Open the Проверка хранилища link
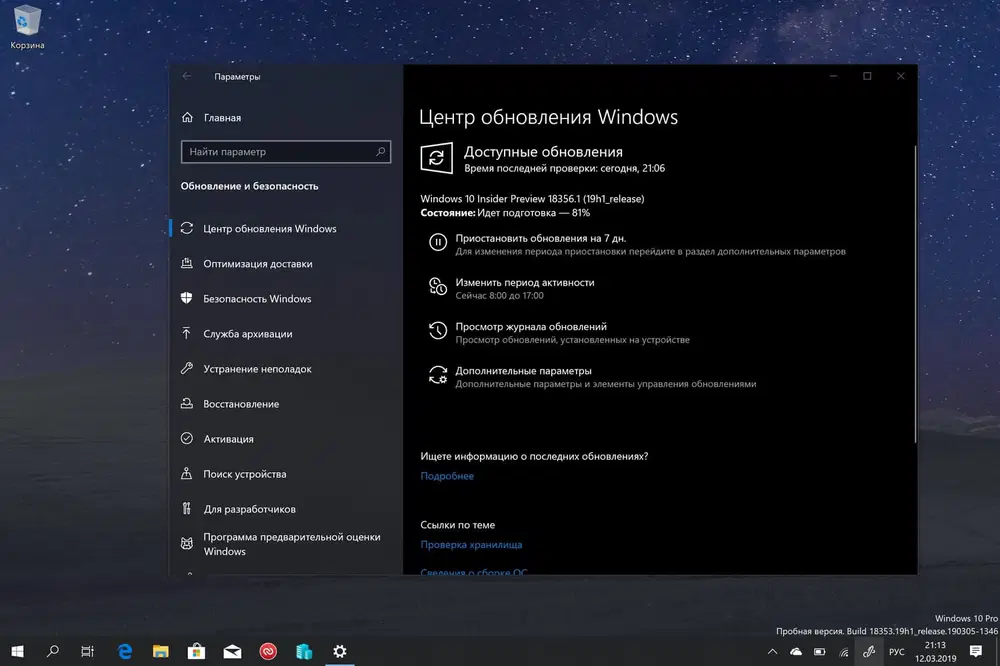This screenshot has height=666, width=1000. (471, 544)
